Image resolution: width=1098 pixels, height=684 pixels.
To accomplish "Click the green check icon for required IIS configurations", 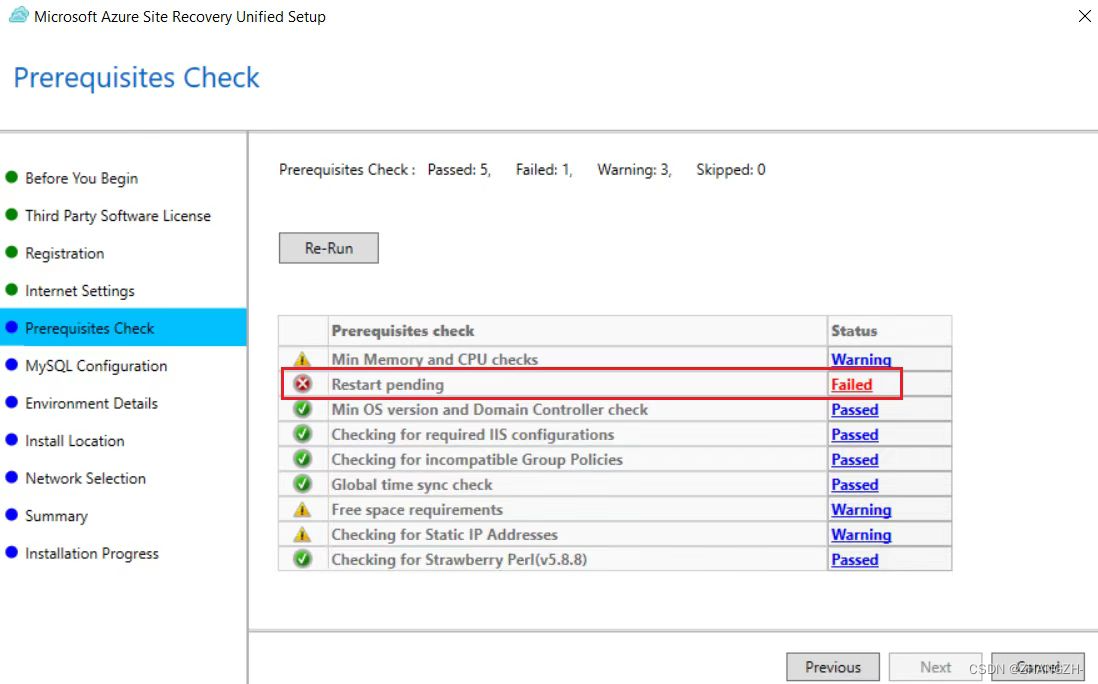I will point(303,434).
